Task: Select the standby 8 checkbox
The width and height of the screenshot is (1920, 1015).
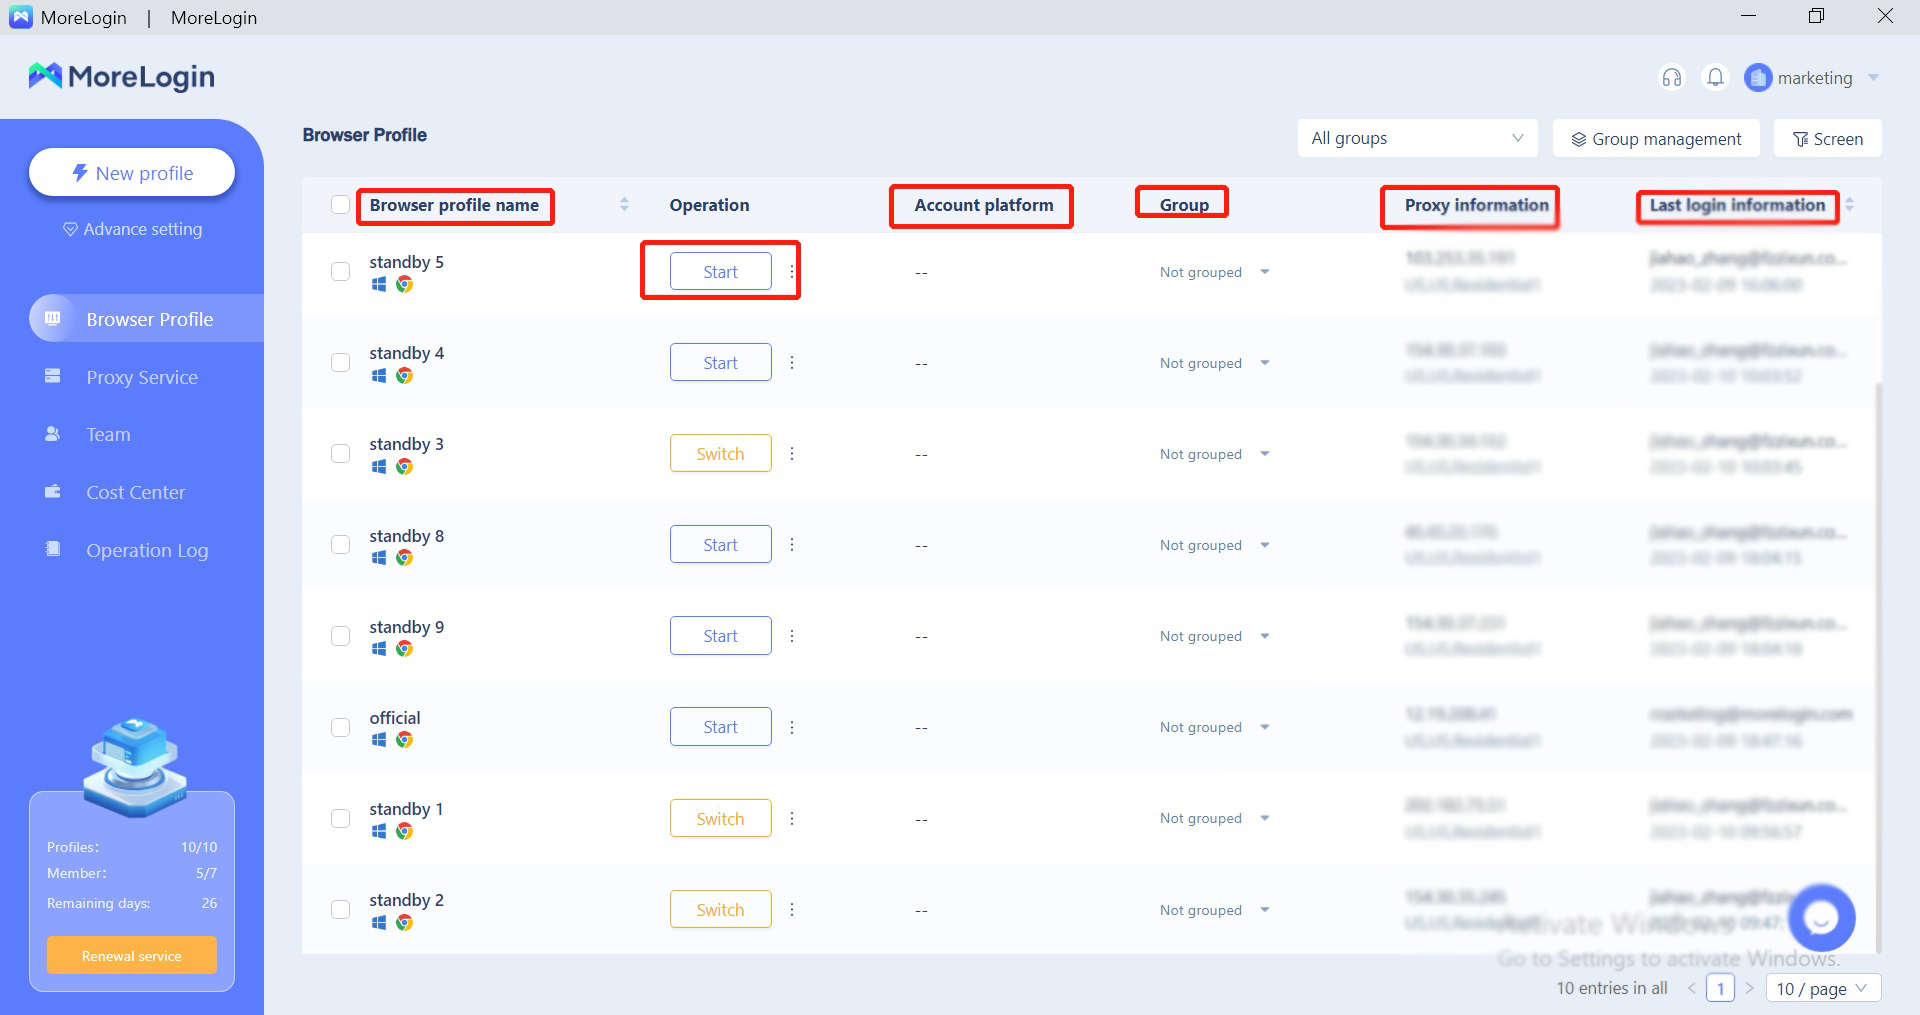Action: point(340,545)
